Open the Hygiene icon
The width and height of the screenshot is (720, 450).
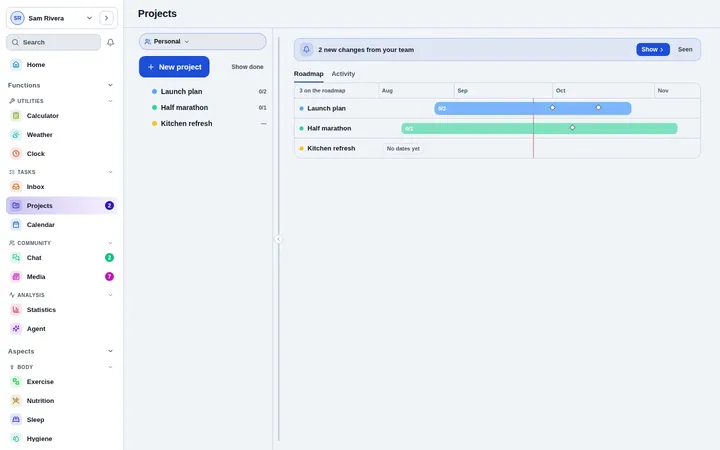click(x=16, y=439)
